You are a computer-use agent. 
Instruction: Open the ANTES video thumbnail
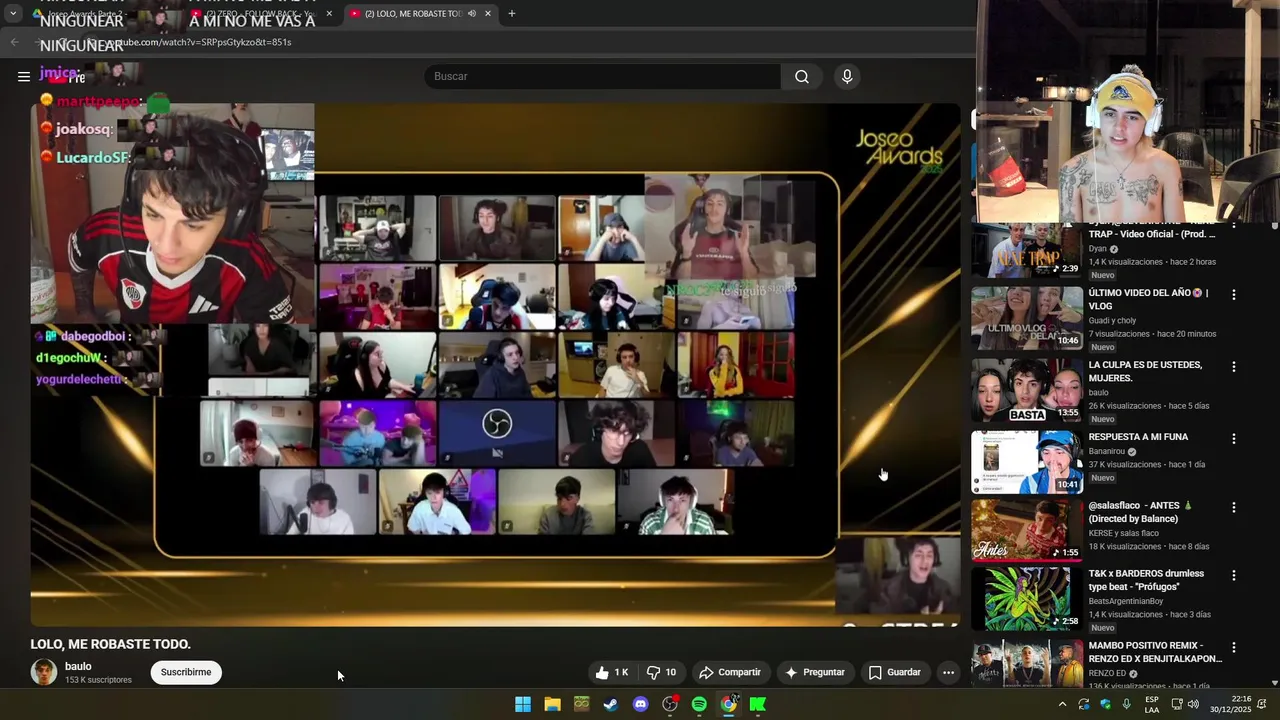1027,530
